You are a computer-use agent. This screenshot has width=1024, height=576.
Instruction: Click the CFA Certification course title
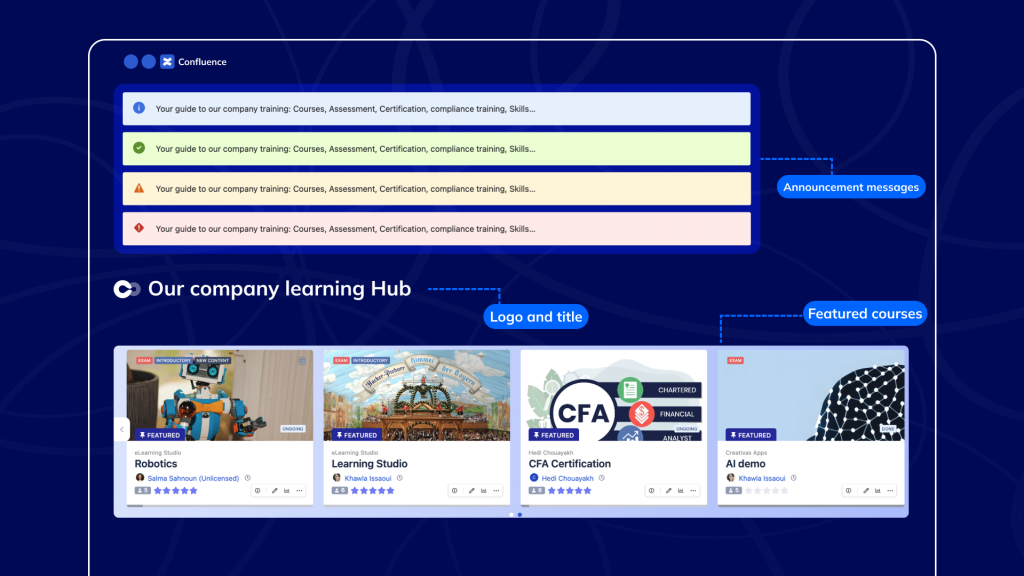(x=570, y=464)
